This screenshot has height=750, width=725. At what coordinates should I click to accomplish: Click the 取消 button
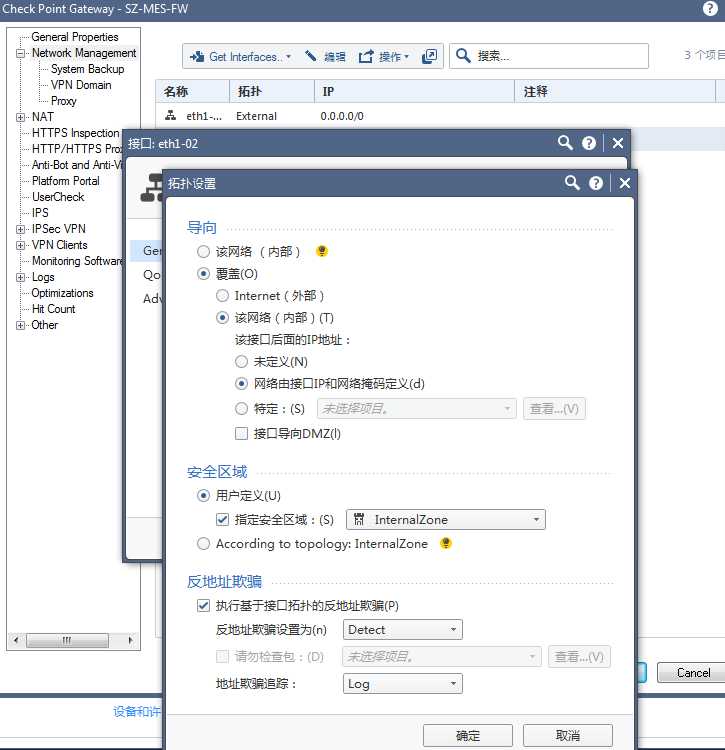567,735
